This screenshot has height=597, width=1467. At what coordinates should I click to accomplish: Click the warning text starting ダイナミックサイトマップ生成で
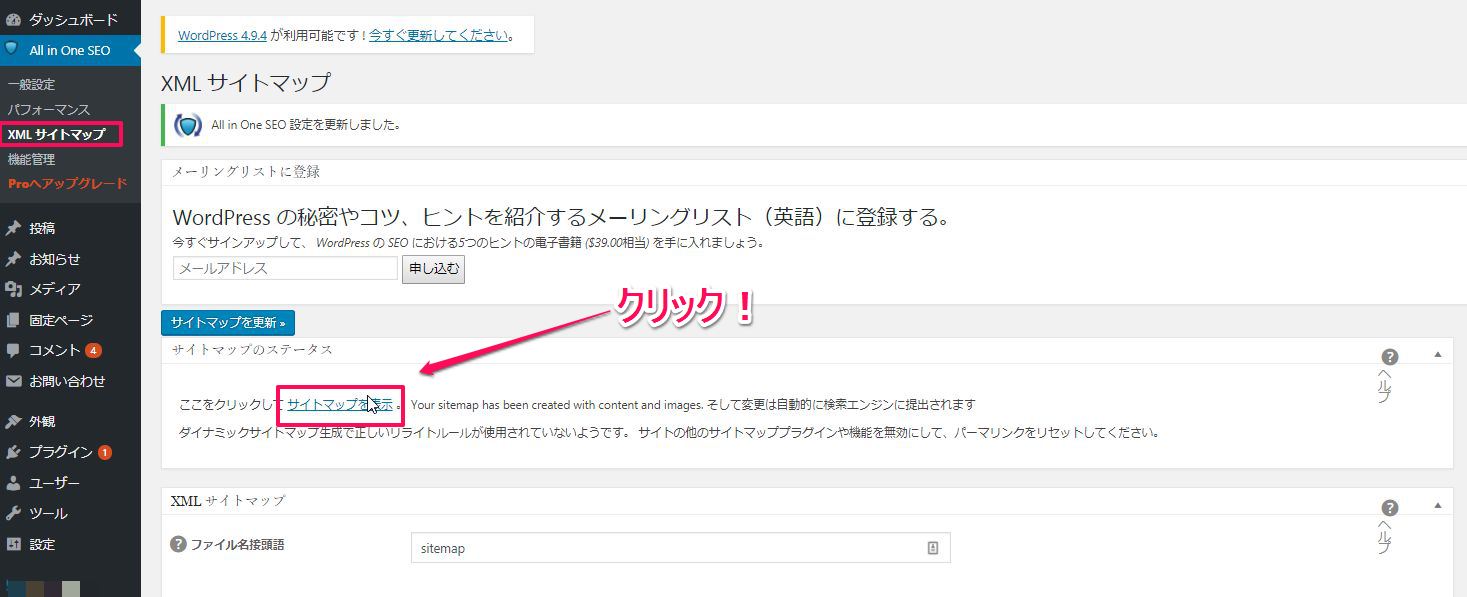point(668,434)
